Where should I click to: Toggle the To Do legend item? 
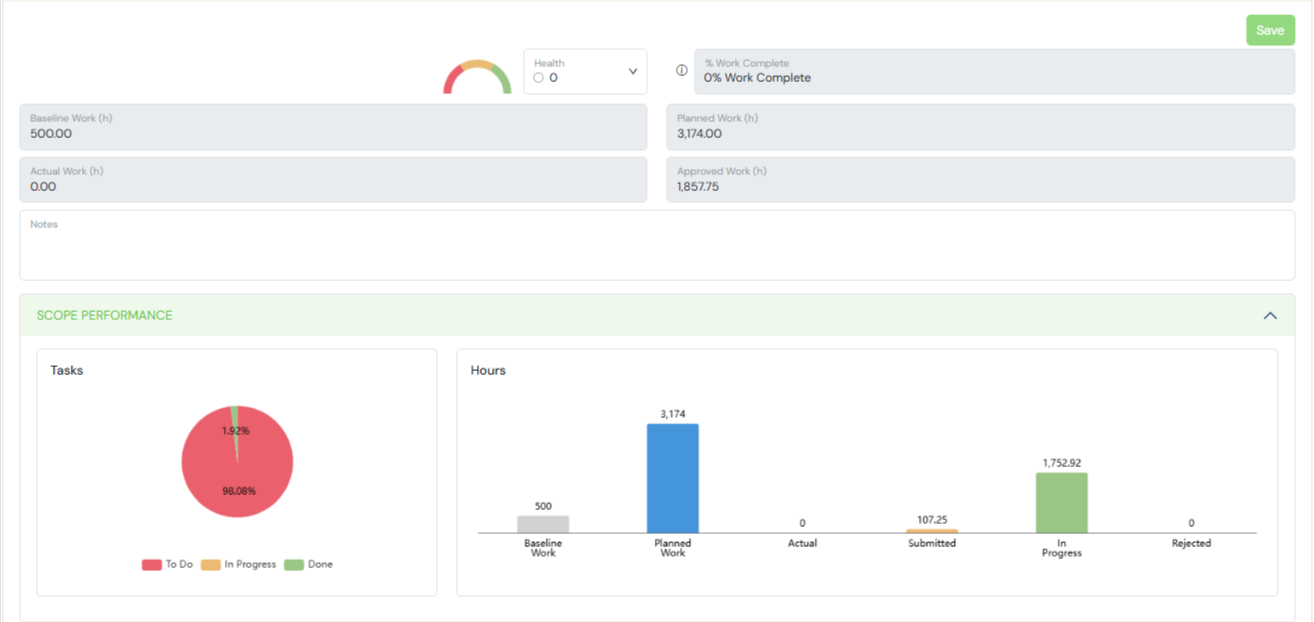click(x=168, y=565)
